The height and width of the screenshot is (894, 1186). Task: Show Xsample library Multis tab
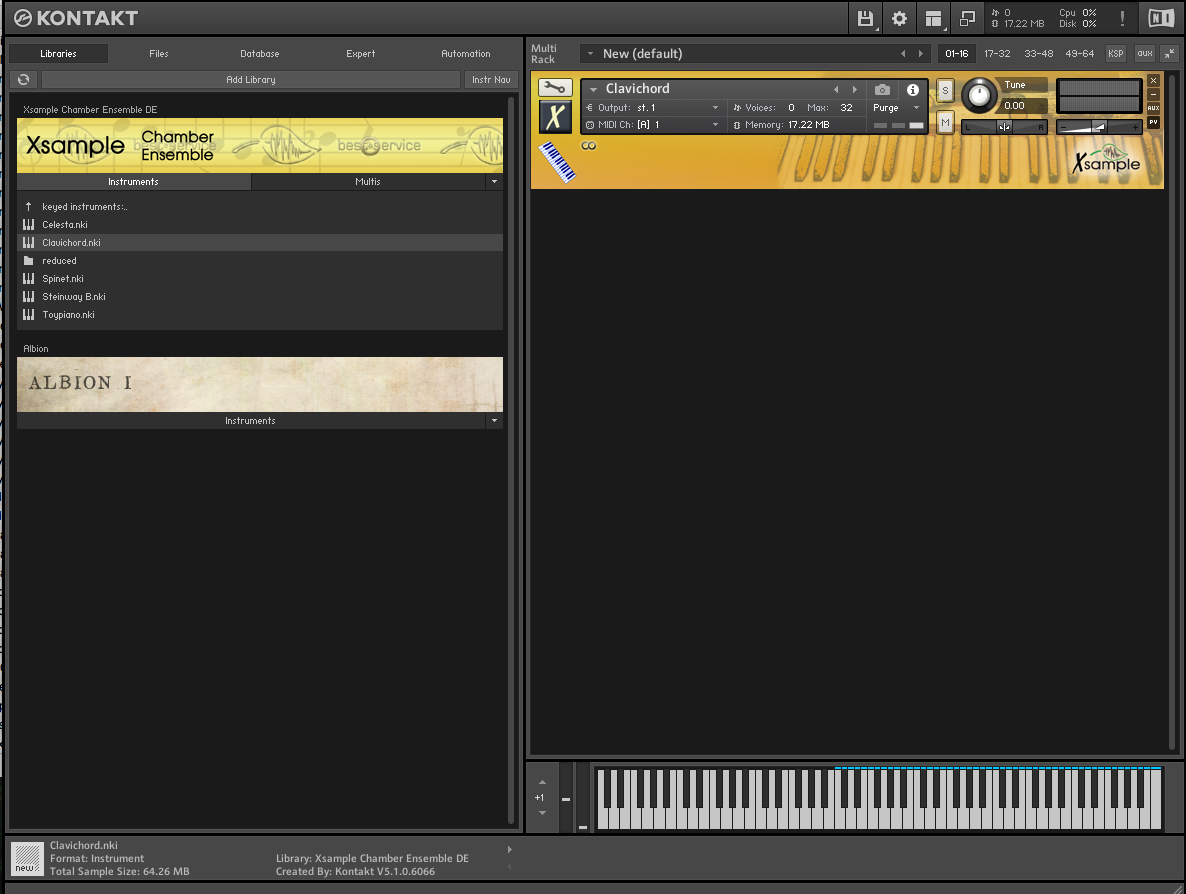click(x=368, y=182)
